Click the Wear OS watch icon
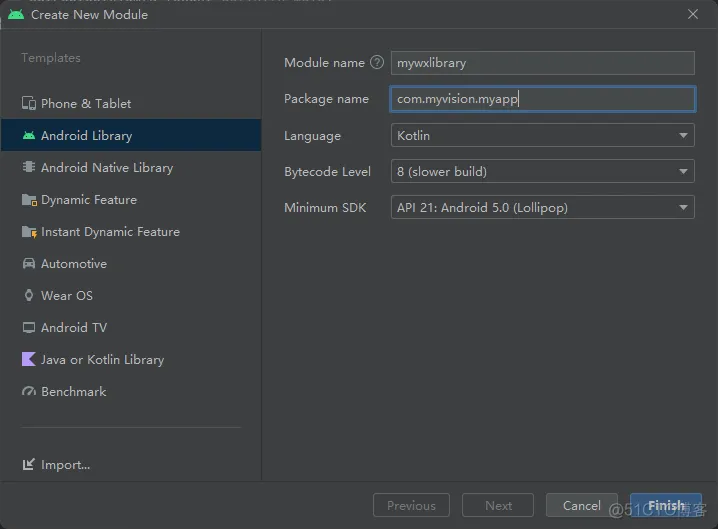This screenshot has width=718, height=529. pyautogui.click(x=29, y=295)
